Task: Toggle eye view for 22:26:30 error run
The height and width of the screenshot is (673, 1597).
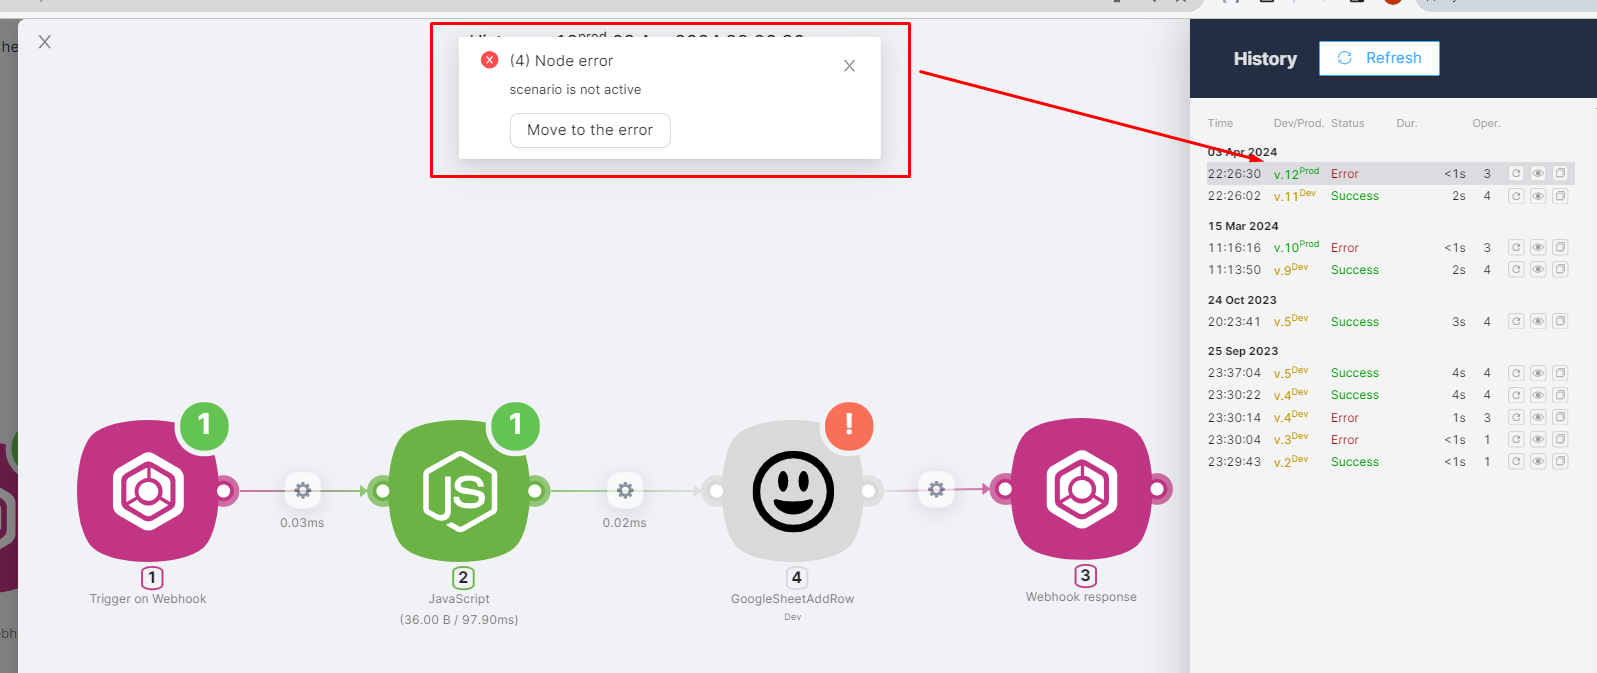Action: point(1538,174)
